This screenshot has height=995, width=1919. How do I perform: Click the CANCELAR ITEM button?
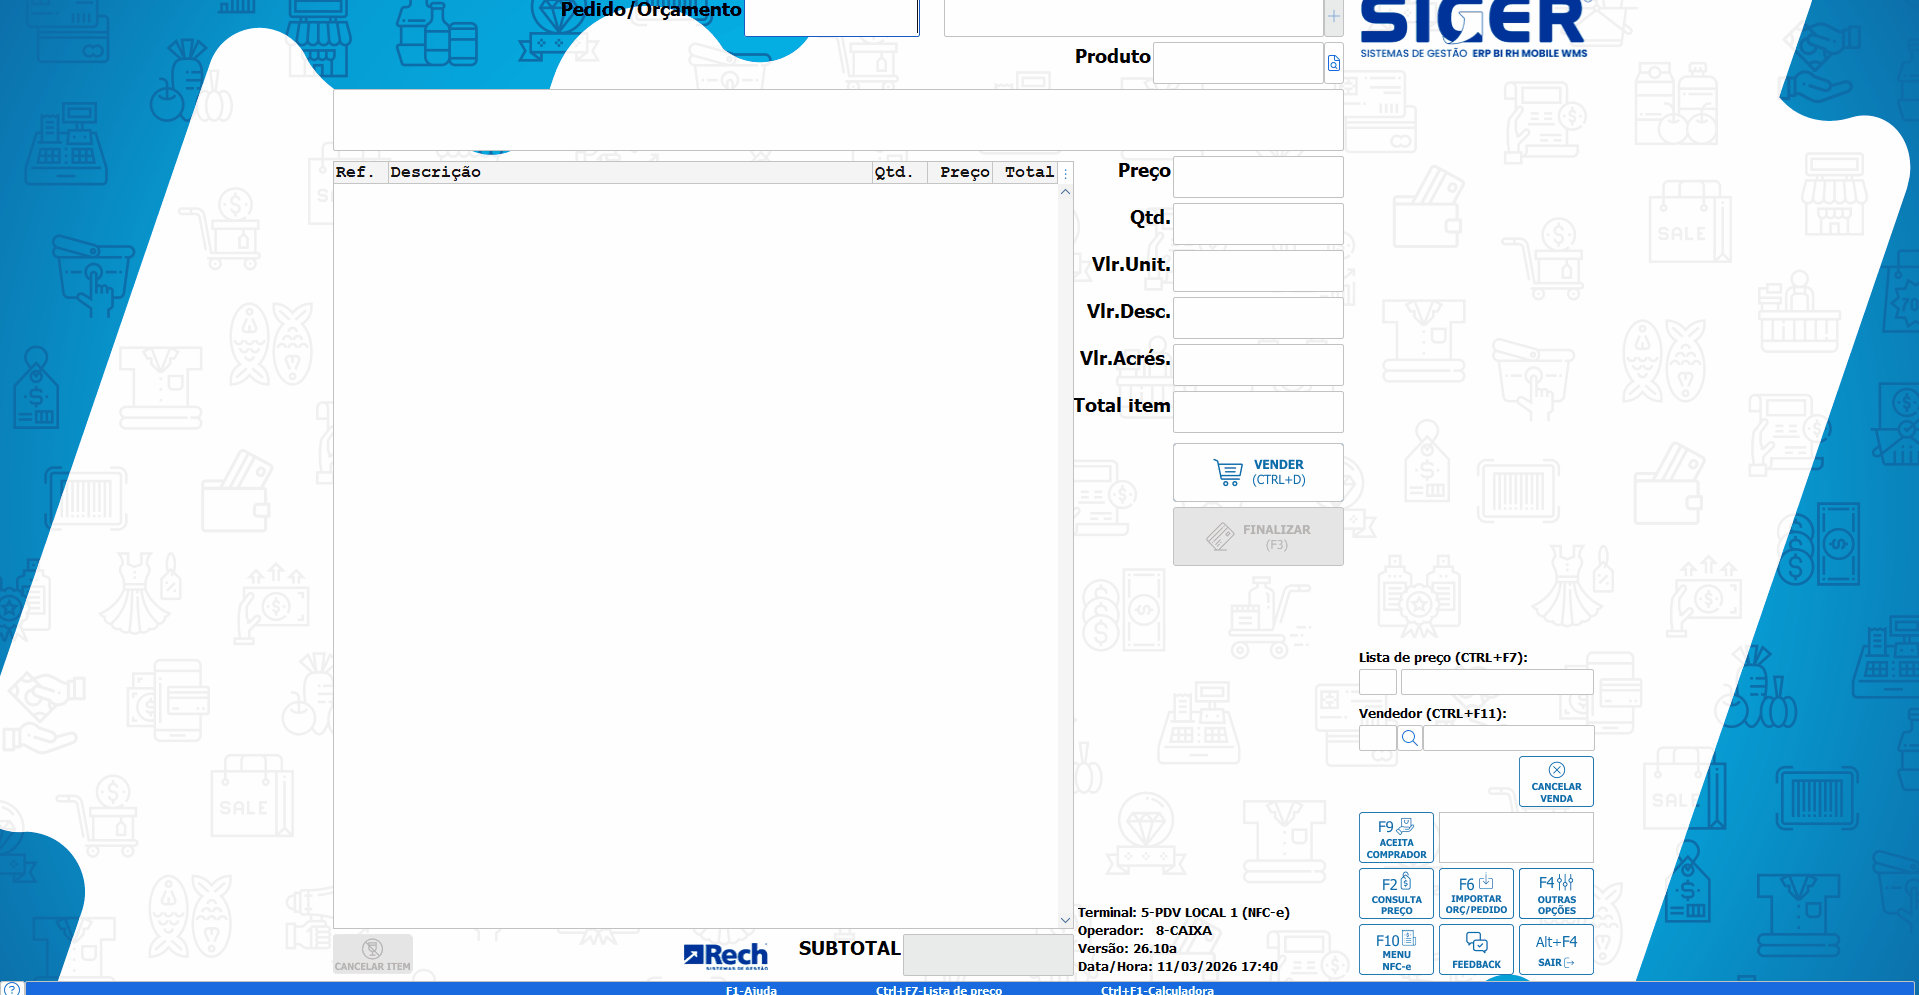click(373, 954)
